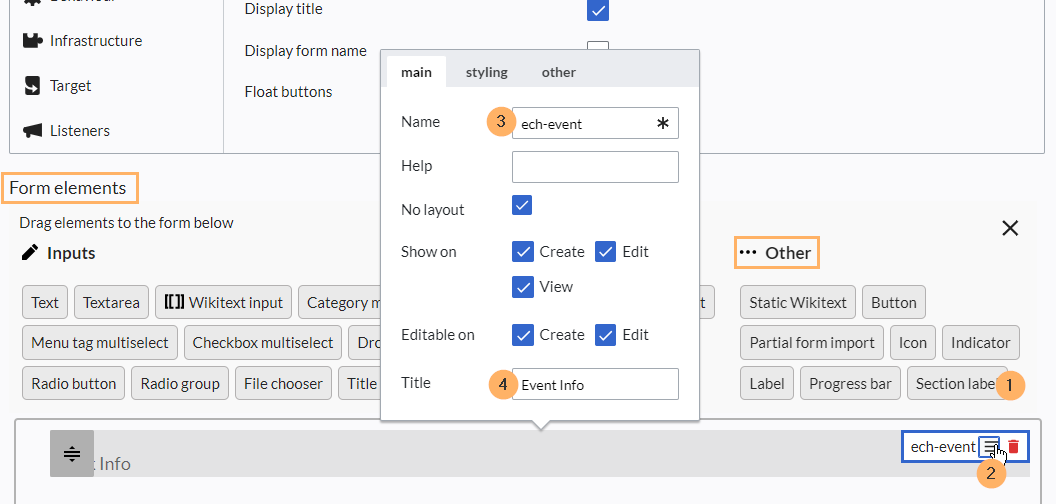The width and height of the screenshot is (1056, 504).
Task: Delete the ech-event element via trash icon
Action: pos(1014,446)
